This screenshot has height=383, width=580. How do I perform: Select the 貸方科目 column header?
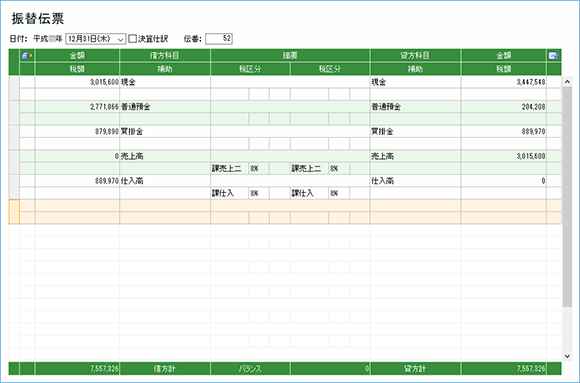[415, 56]
